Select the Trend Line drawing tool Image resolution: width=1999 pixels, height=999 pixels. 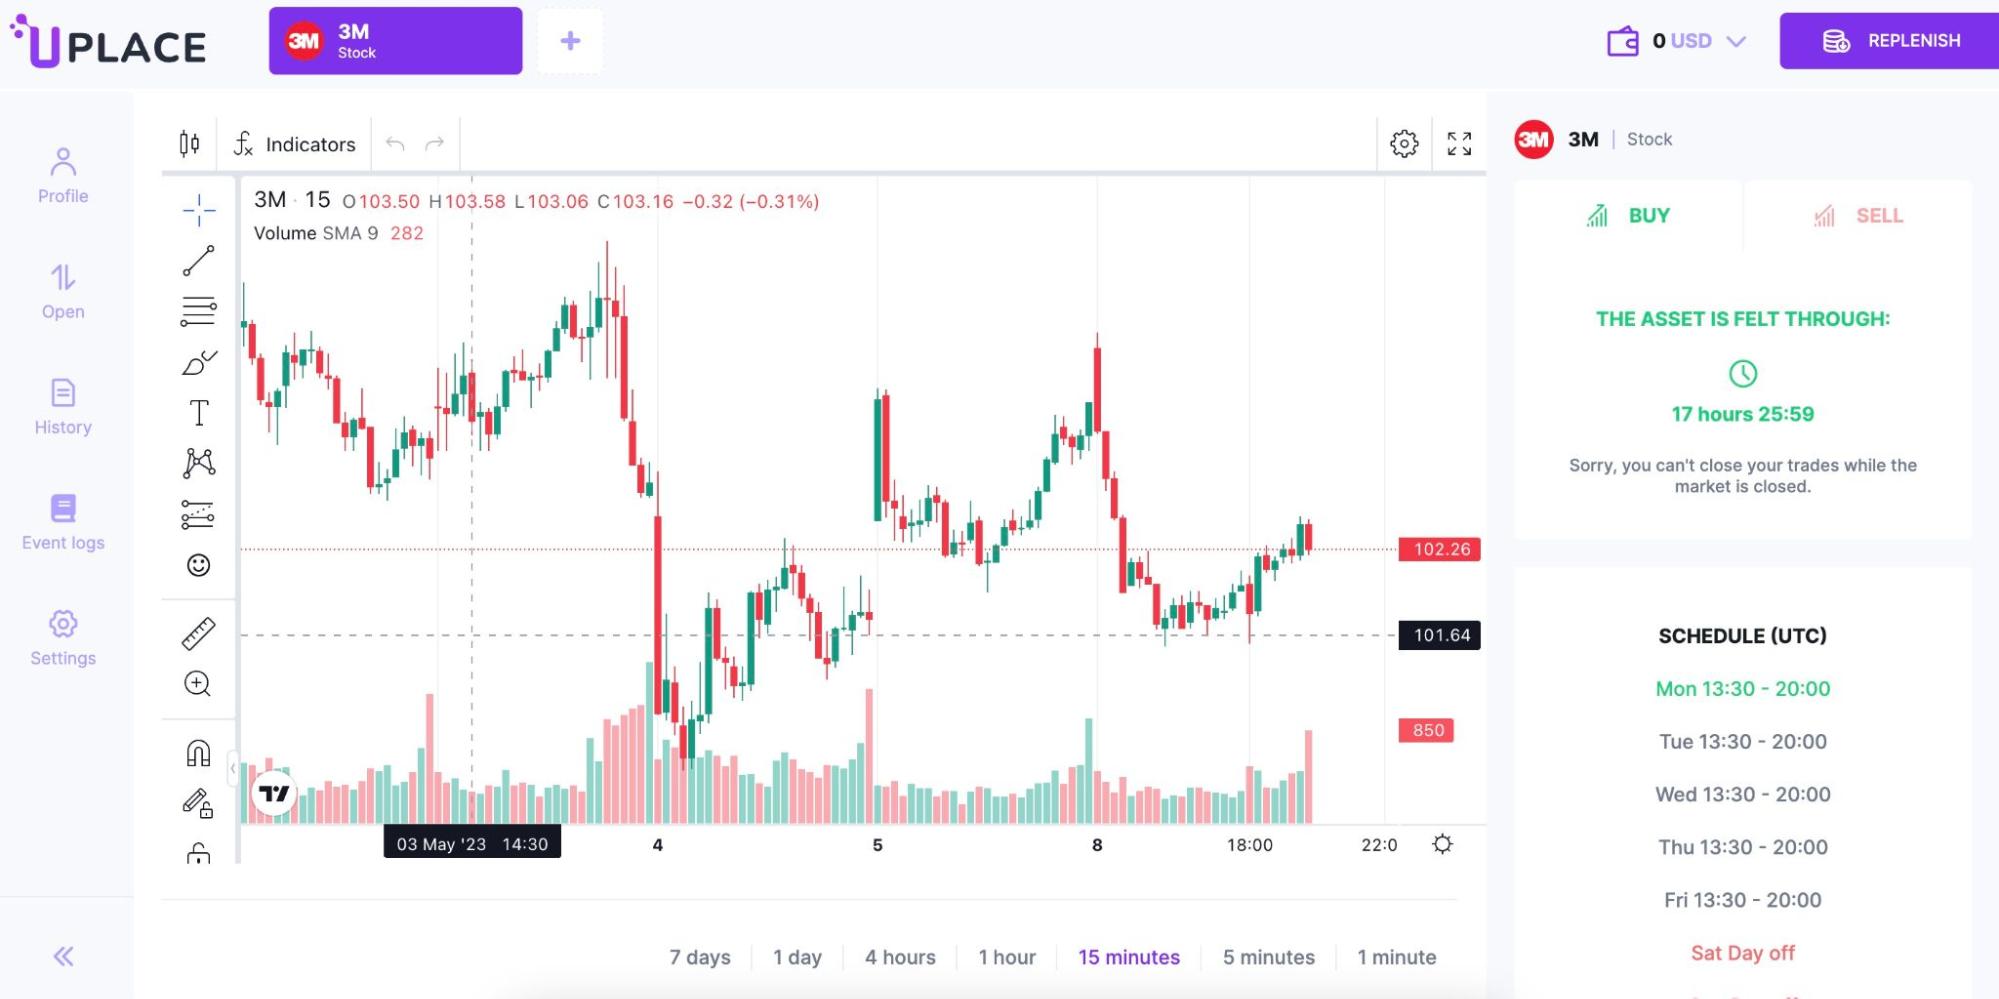198,258
